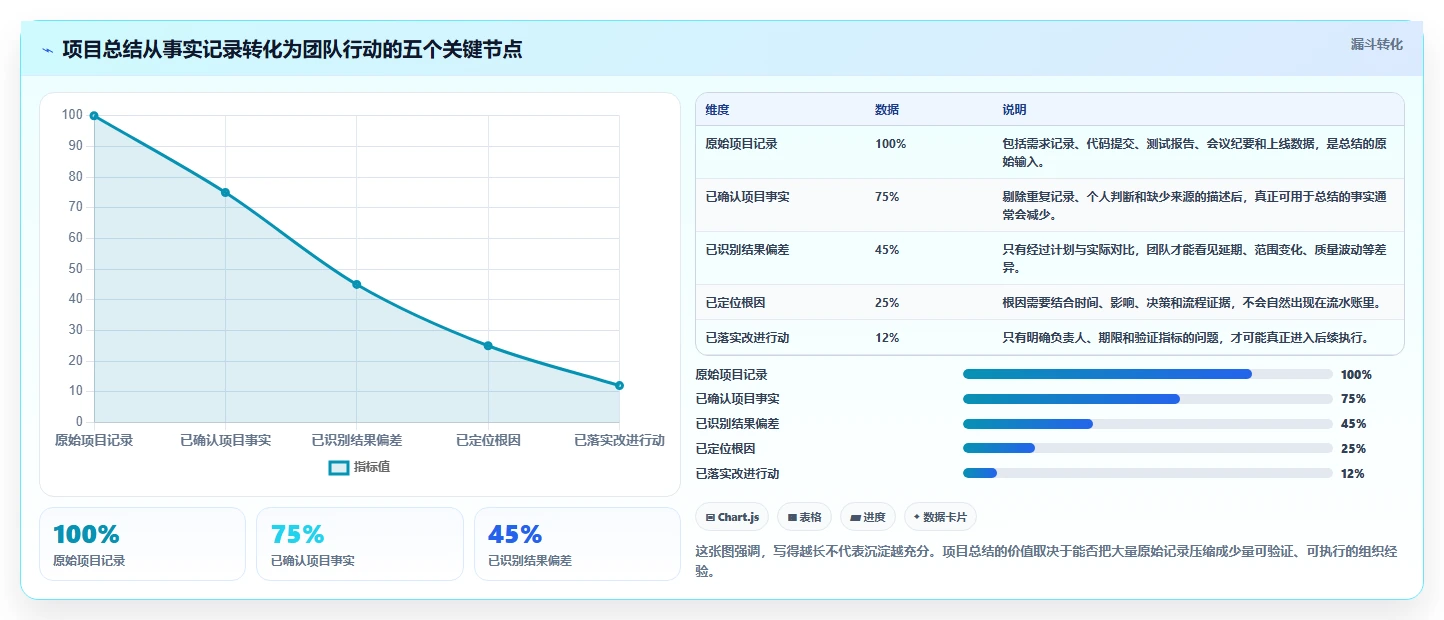Click the 指标值 legend label
The height and width of the screenshot is (620, 1444).
[x=372, y=467]
